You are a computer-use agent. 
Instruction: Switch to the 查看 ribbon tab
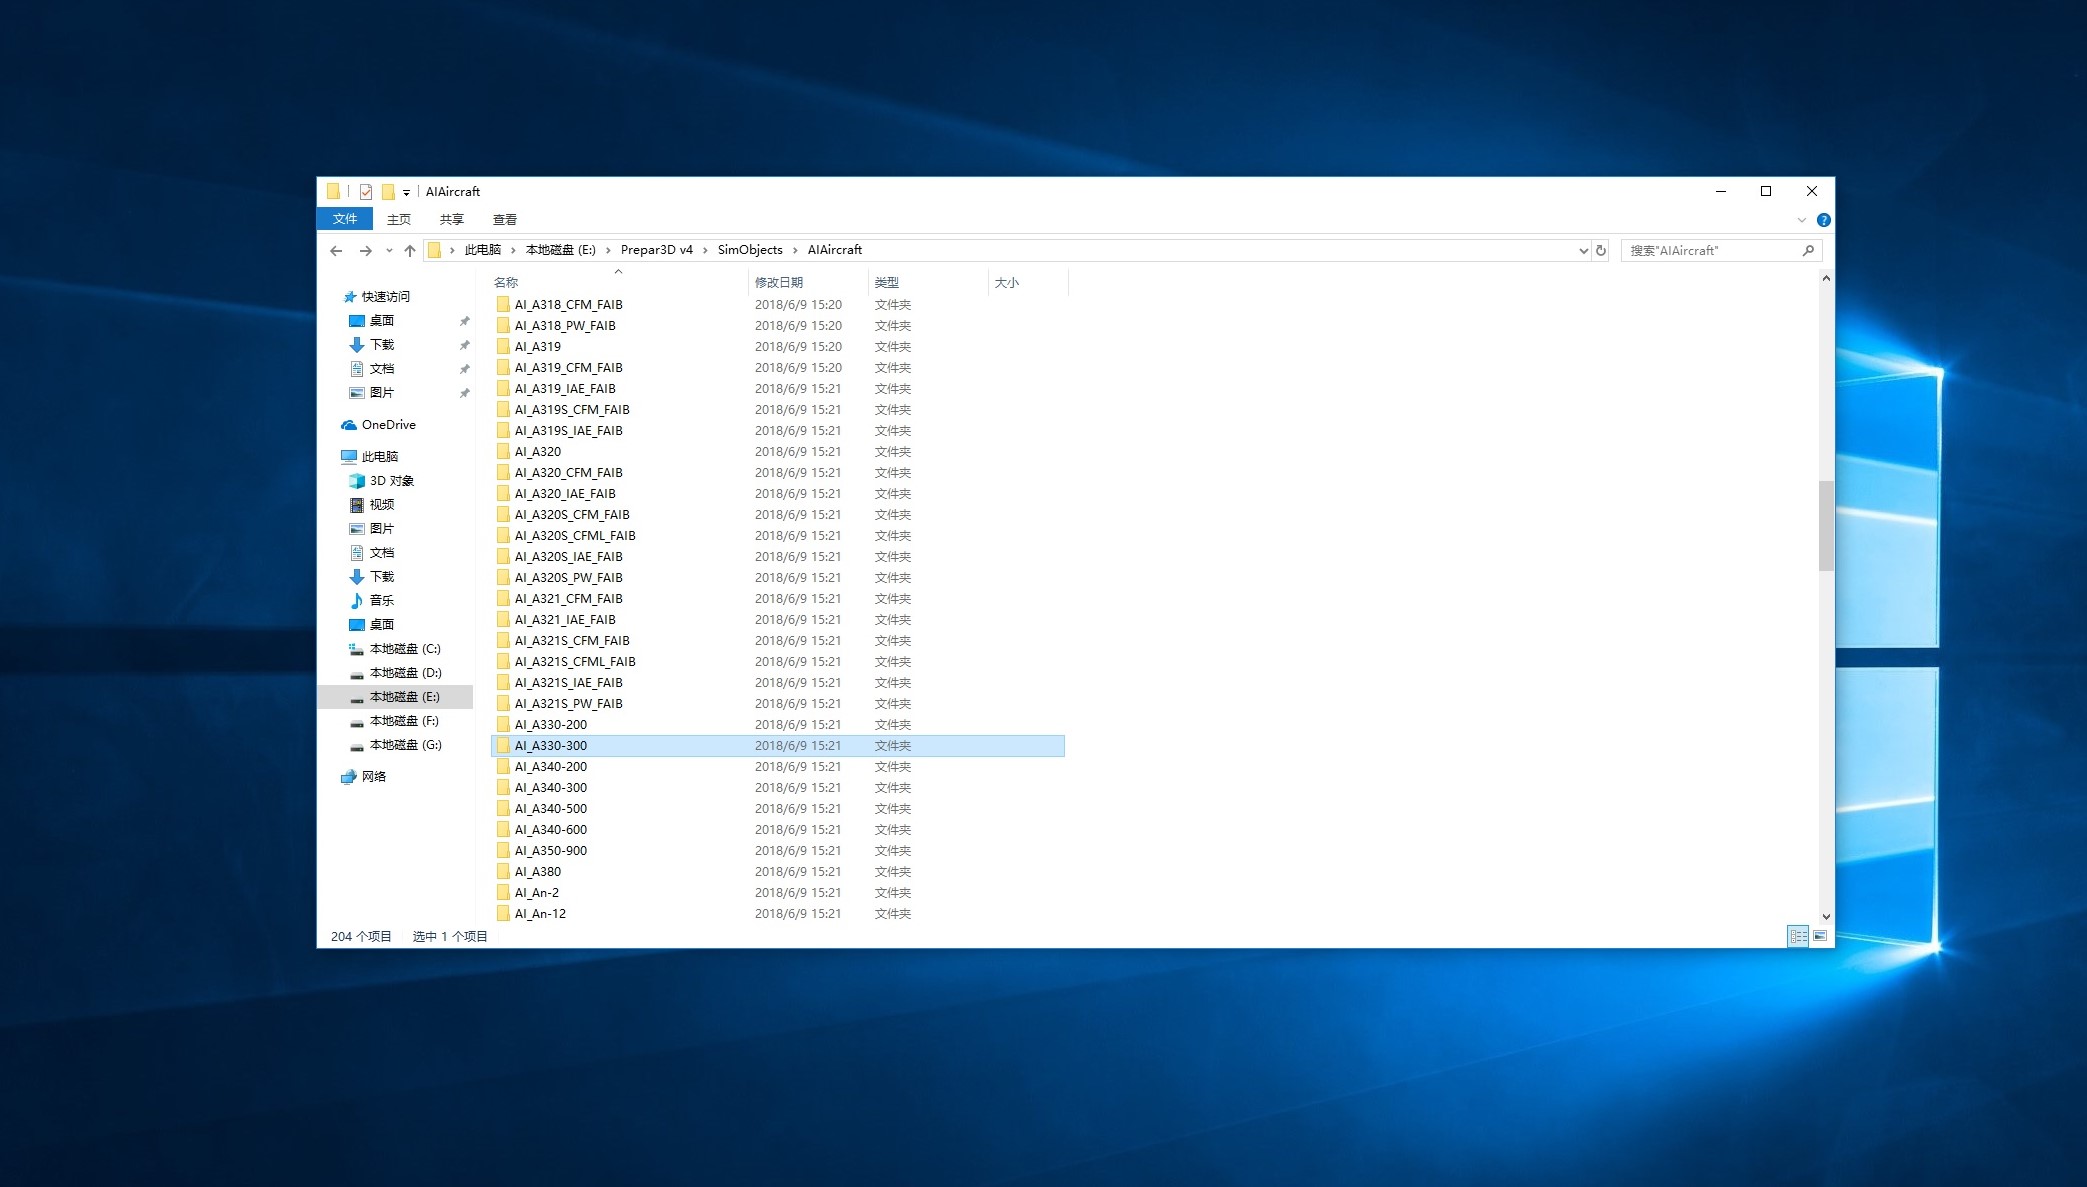(x=505, y=219)
